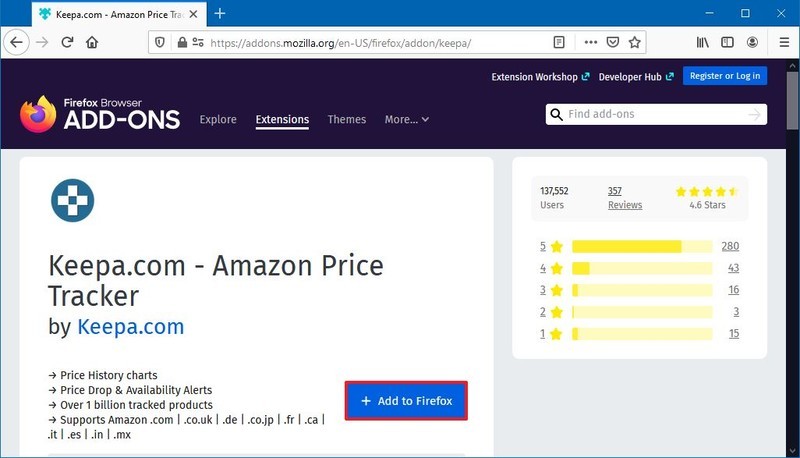800x458 pixels.
Task: Open the Keepa.com author link
Action: click(x=131, y=326)
